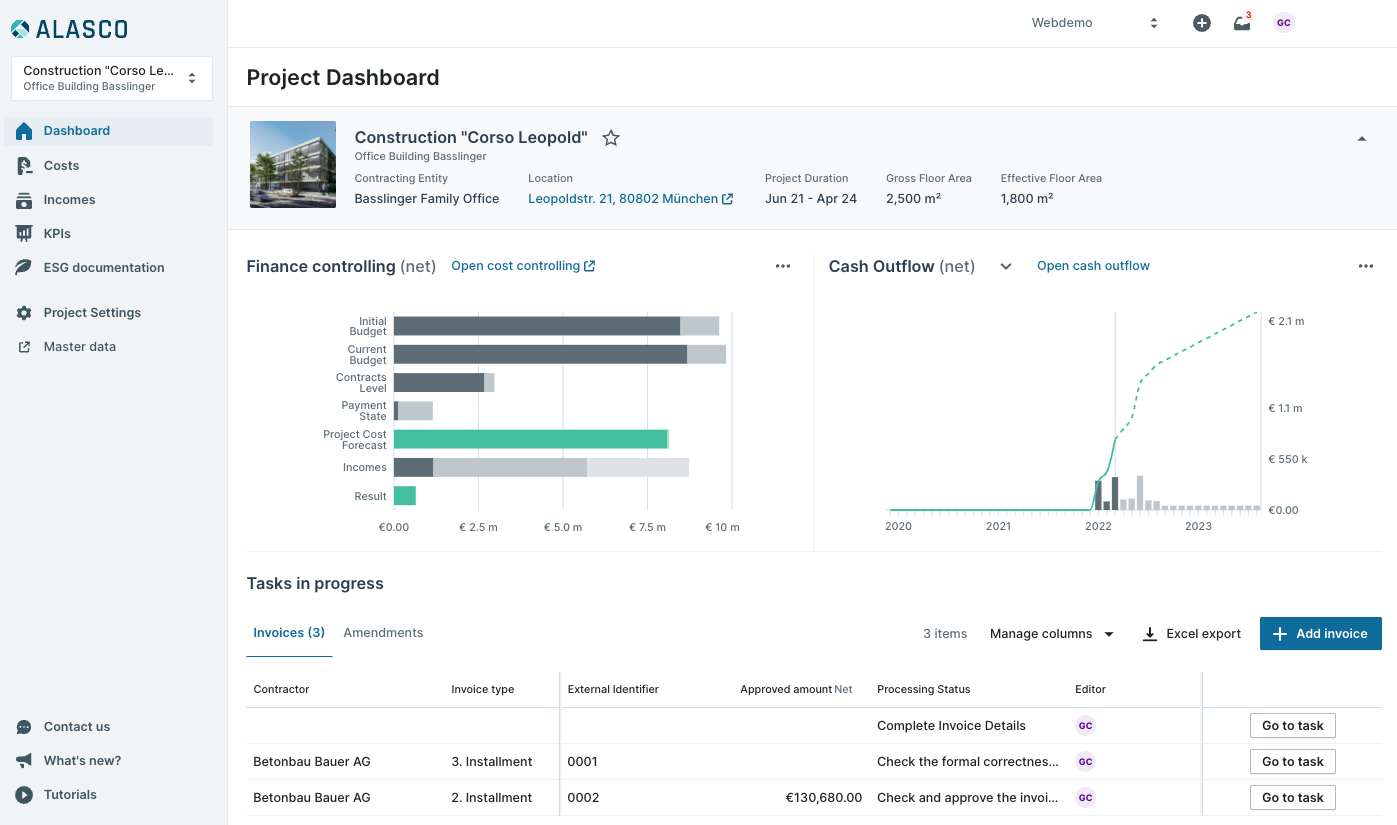Image resolution: width=1397 pixels, height=825 pixels.
Task: Click the Add invoice button
Action: pyautogui.click(x=1320, y=634)
